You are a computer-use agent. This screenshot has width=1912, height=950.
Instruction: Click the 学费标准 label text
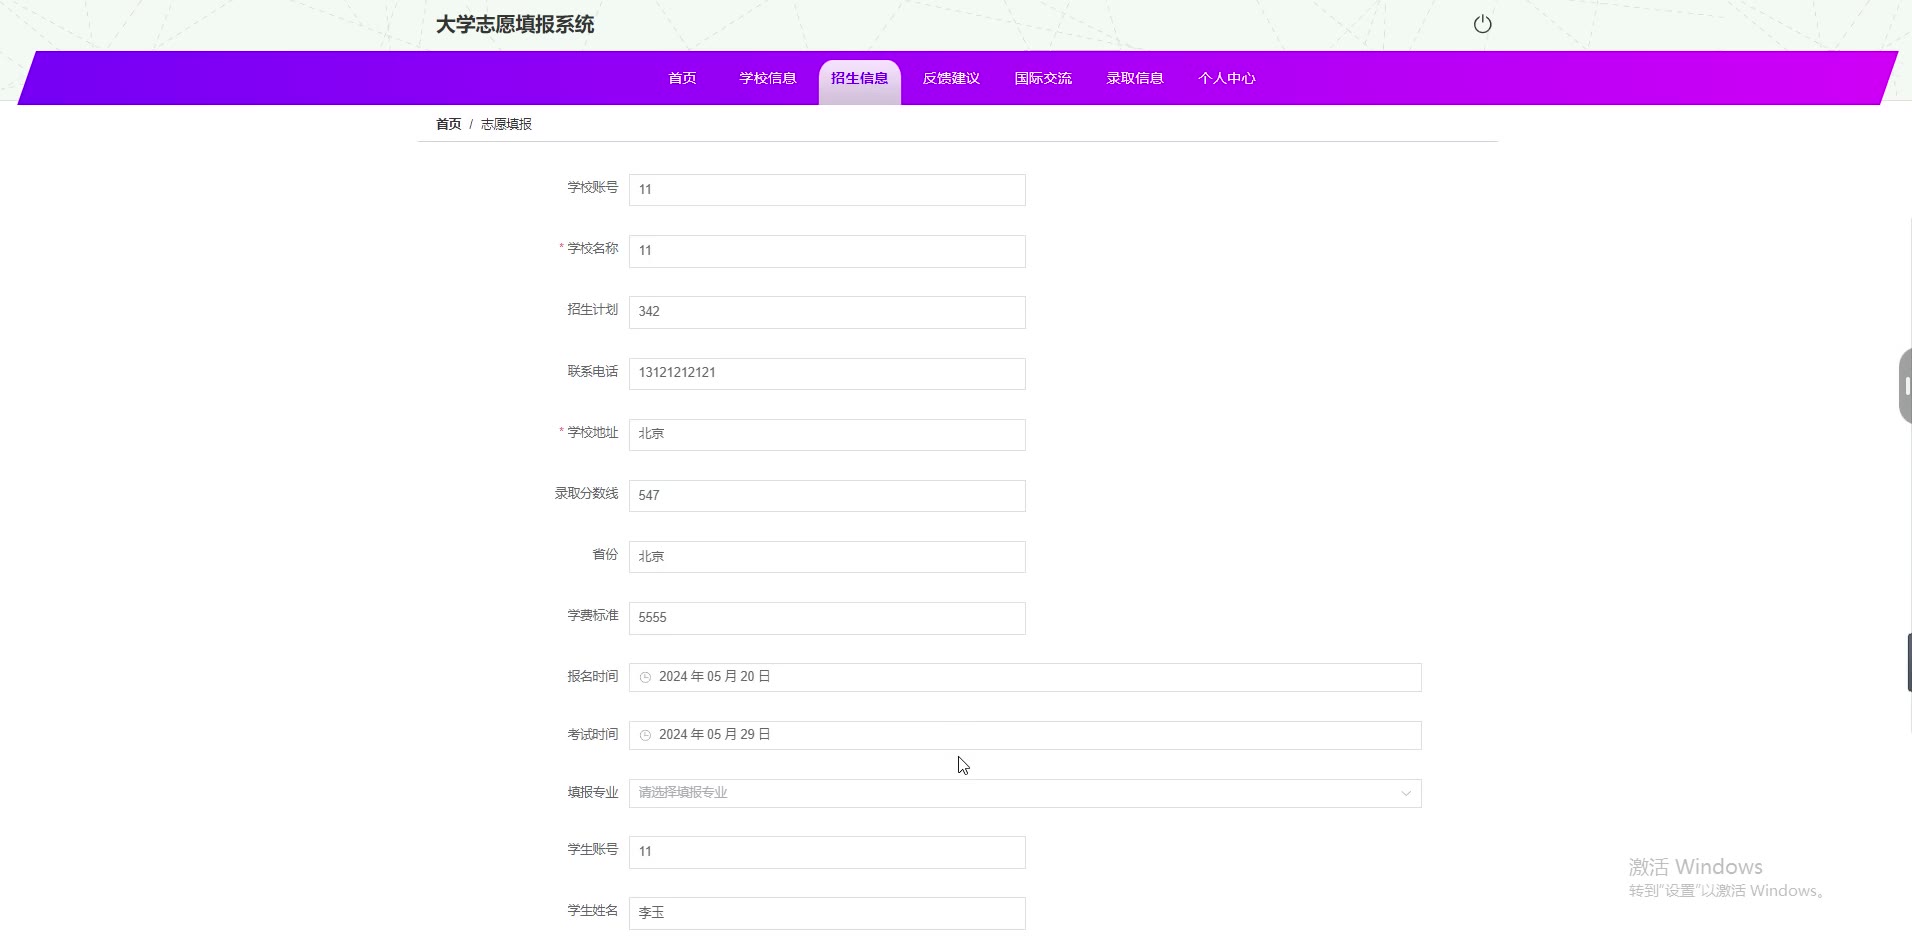point(593,615)
